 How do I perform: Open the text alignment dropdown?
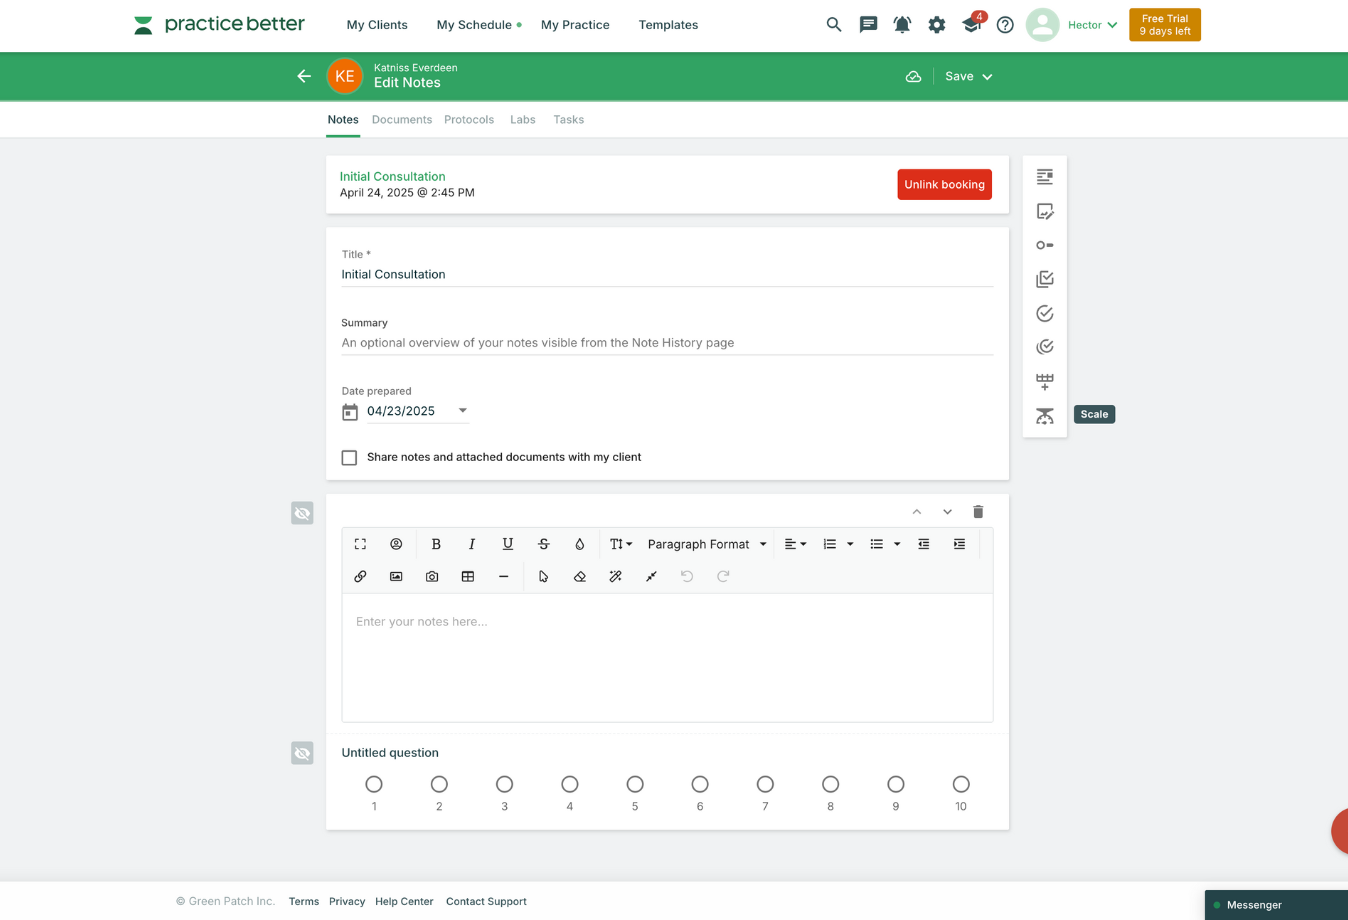pyautogui.click(x=795, y=544)
